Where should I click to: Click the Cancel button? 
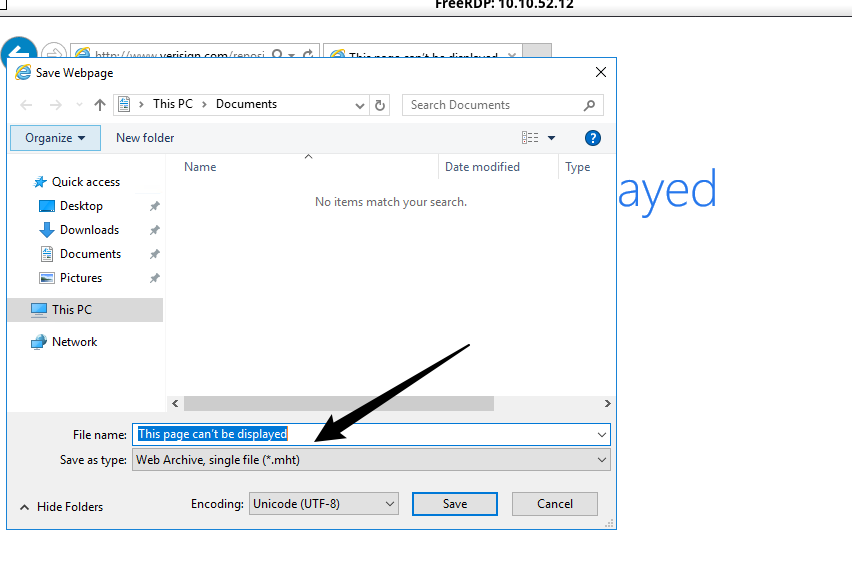click(555, 504)
